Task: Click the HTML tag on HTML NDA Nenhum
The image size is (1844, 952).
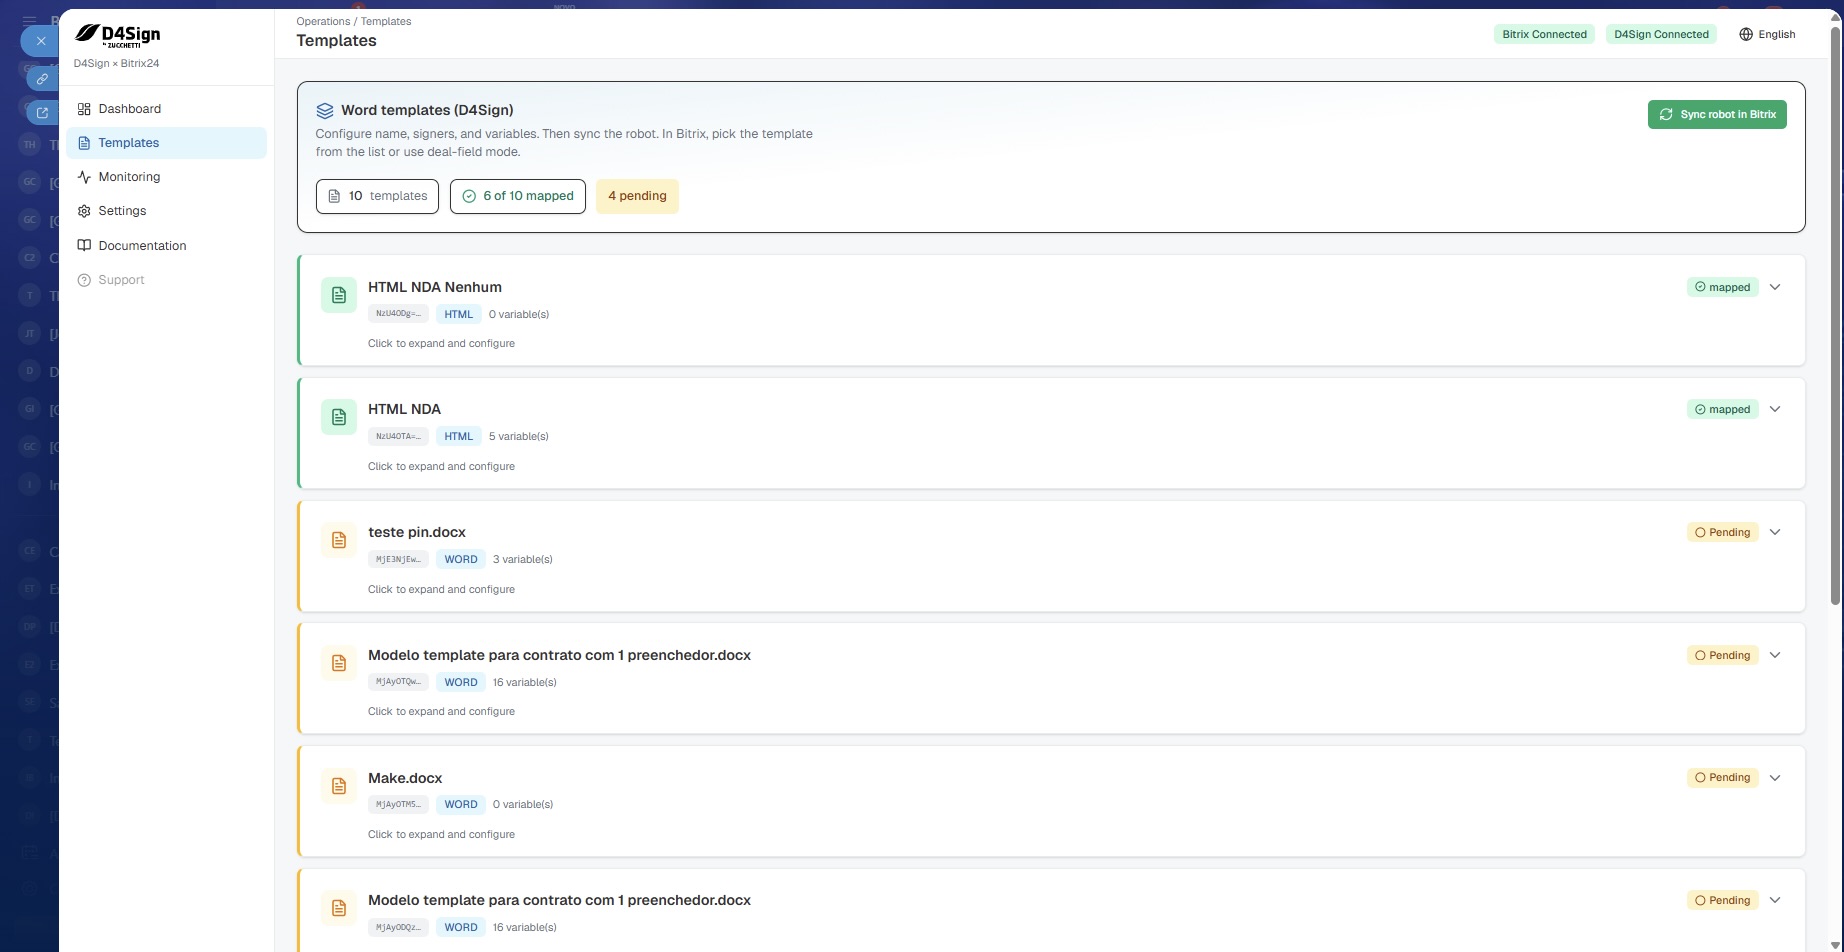Action: click(x=459, y=314)
